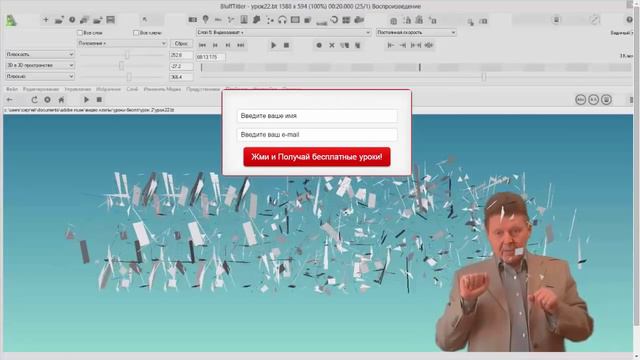The height and width of the screenshot is (360, 640).
Task: Click the value field showing -27.2
Action: (181, 66)
